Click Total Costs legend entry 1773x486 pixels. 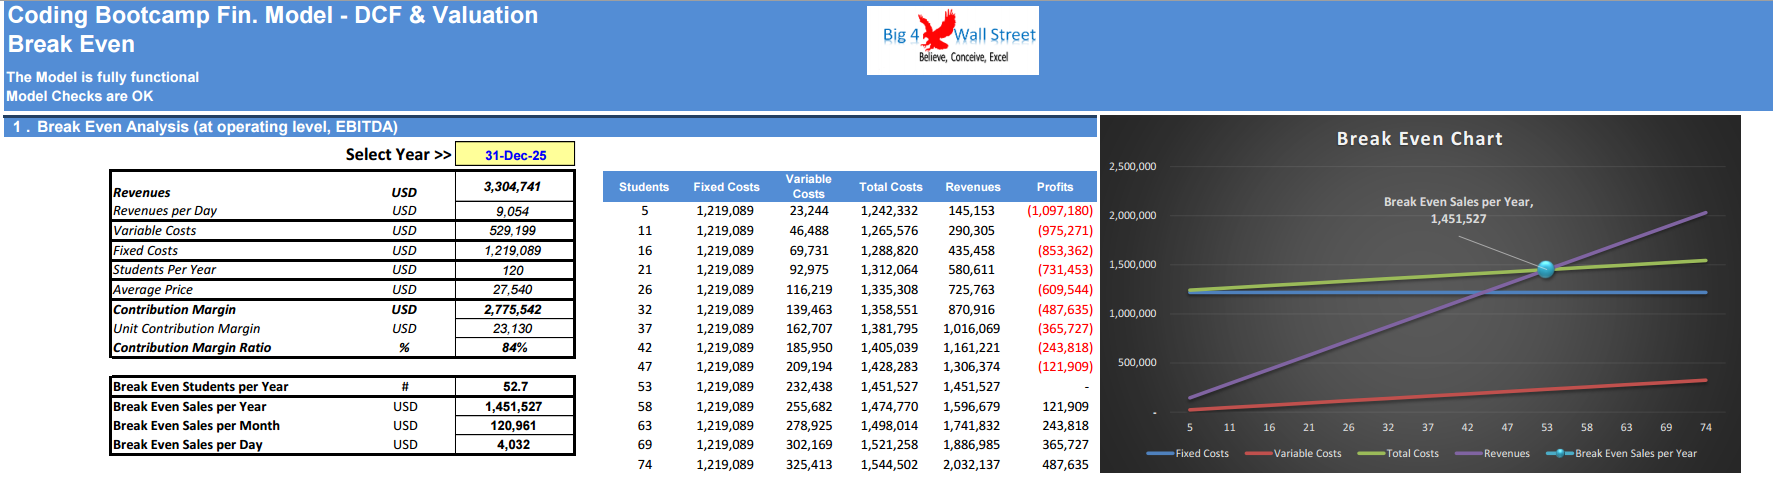(1399, 454)
